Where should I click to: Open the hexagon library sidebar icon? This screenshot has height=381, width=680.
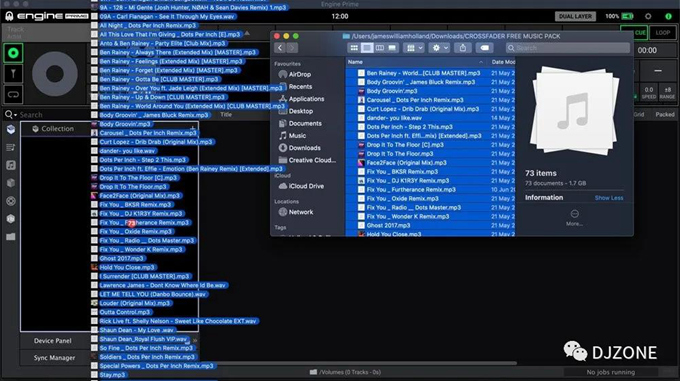11,219
